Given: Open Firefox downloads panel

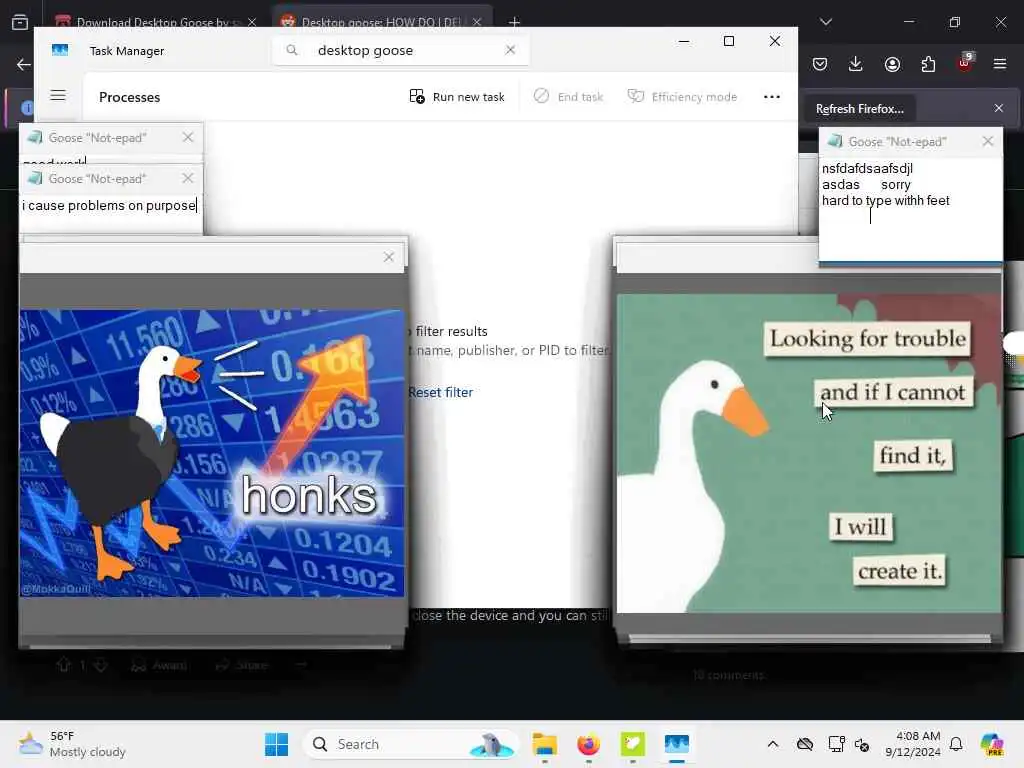Looking at the screenshot, I should pyautogui.click(x=856, y=64).
